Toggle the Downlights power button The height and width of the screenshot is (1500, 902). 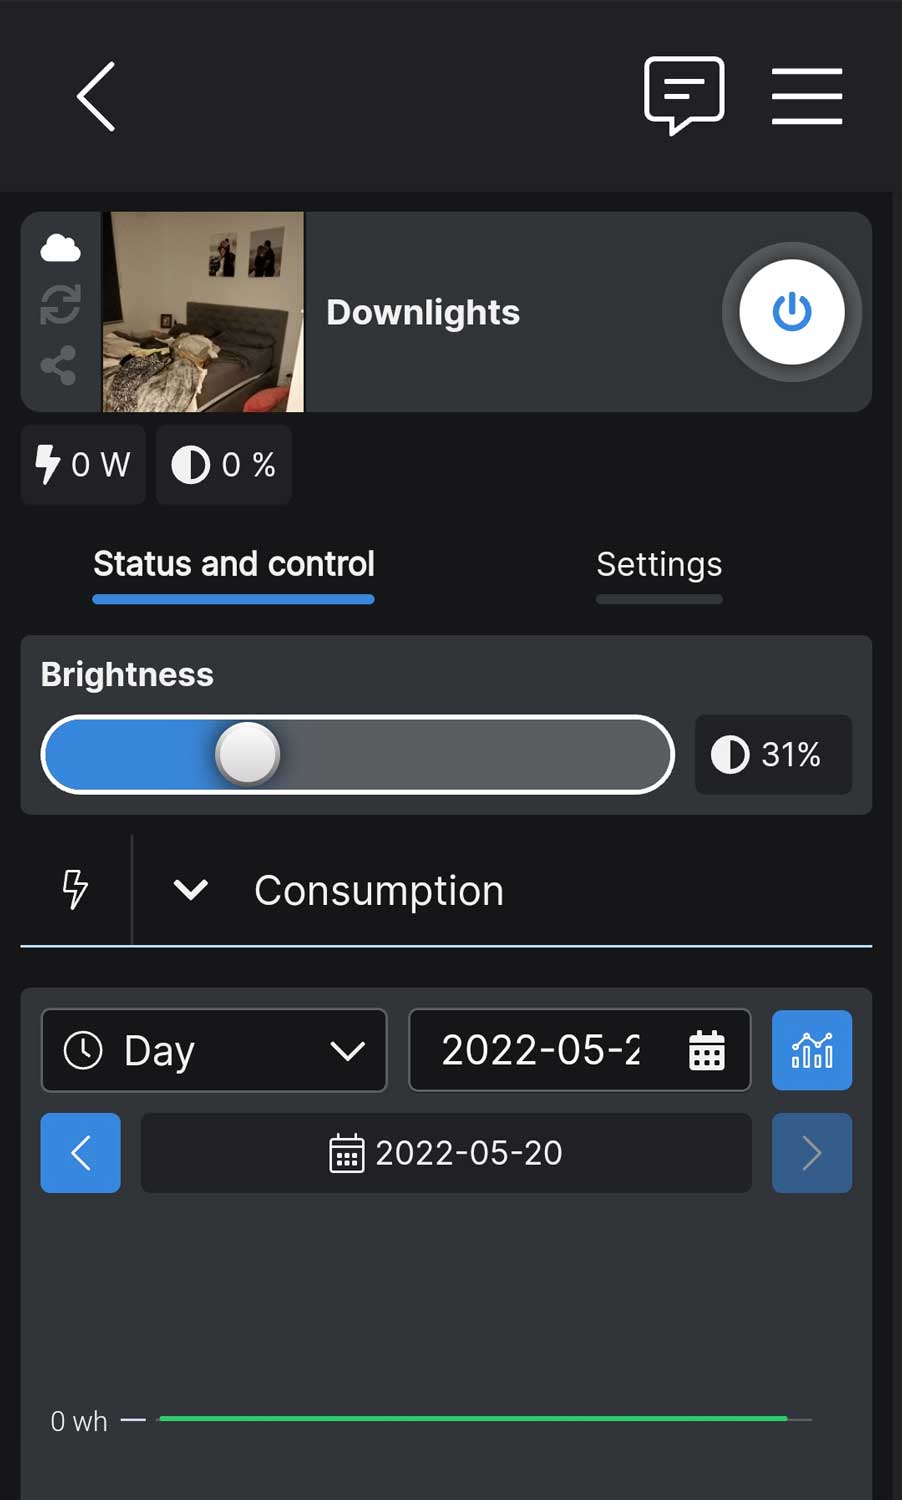(791, 312)
